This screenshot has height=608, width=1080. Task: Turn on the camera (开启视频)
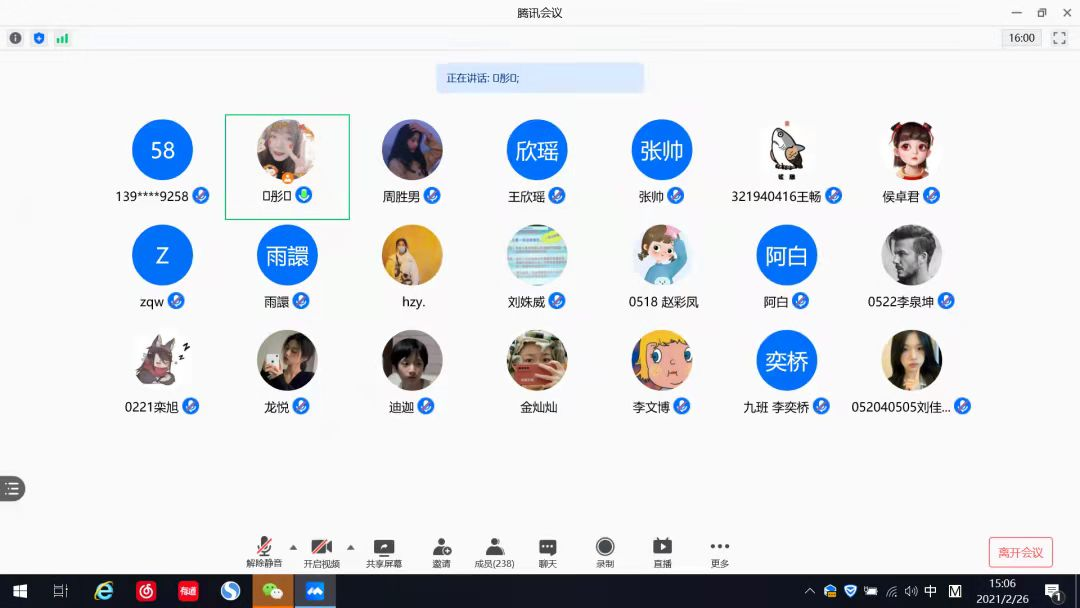pyautogui.click(x=322, y=552)
